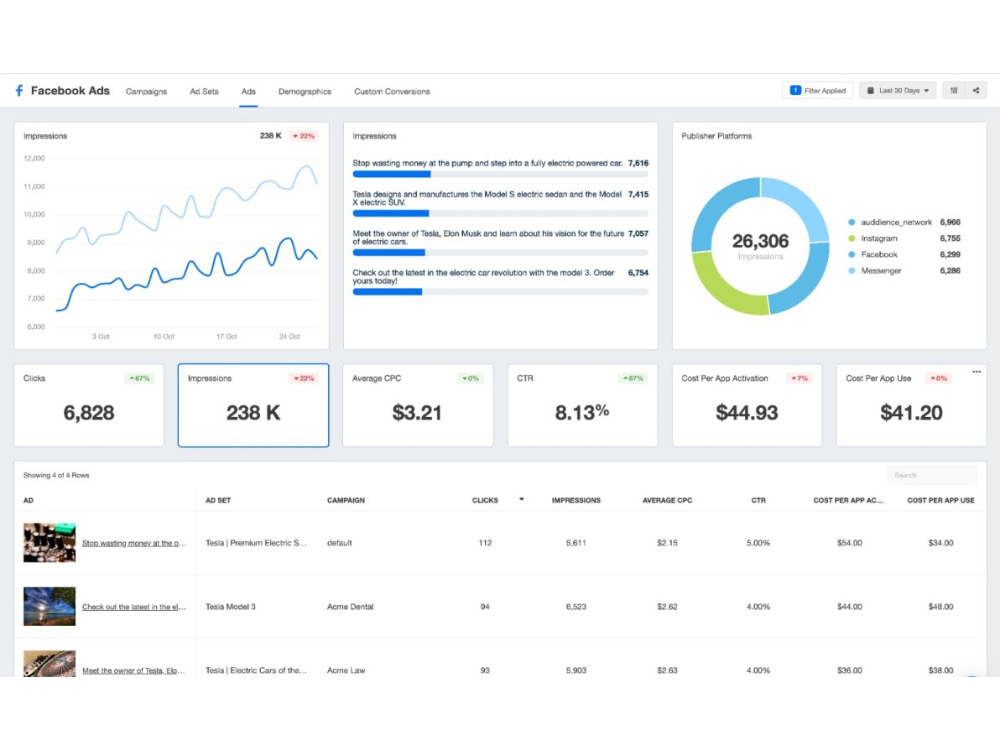Click the 6,523 impressions table cell
Image resolution: width=1000 pixels, height=750 pixels.
coord(576,607)
